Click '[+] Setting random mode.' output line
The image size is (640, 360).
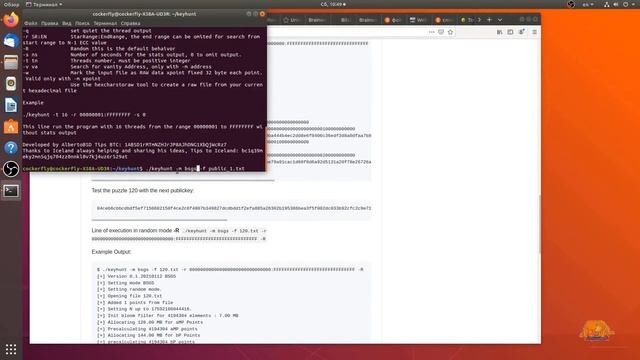[x=129, y=289]
